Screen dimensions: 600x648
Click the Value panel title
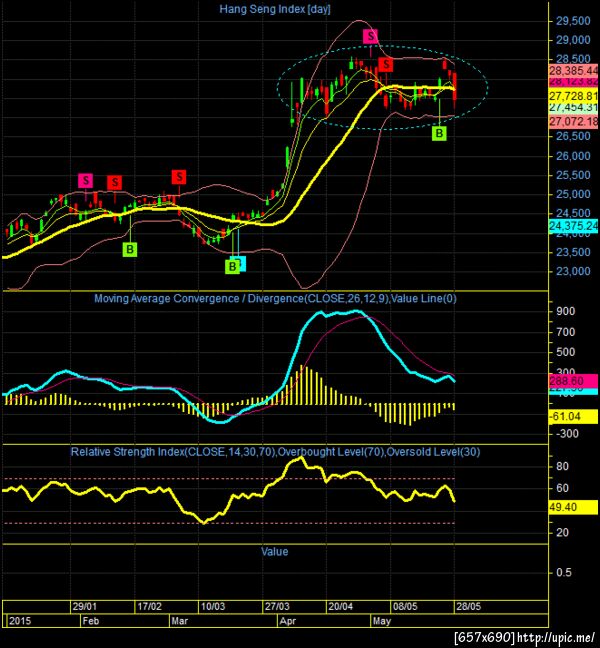click(x=274, y=552)
